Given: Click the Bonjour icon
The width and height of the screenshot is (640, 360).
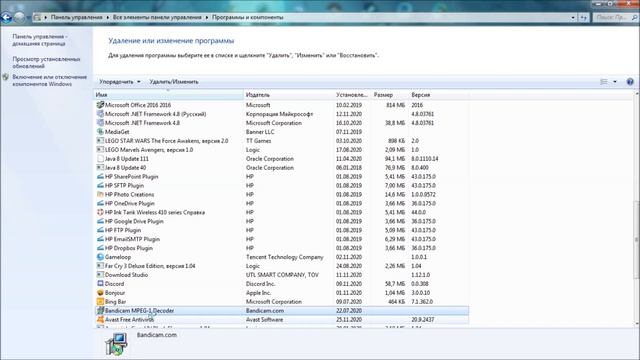Looking at the screenshot, I should click(x=100, y=293).
